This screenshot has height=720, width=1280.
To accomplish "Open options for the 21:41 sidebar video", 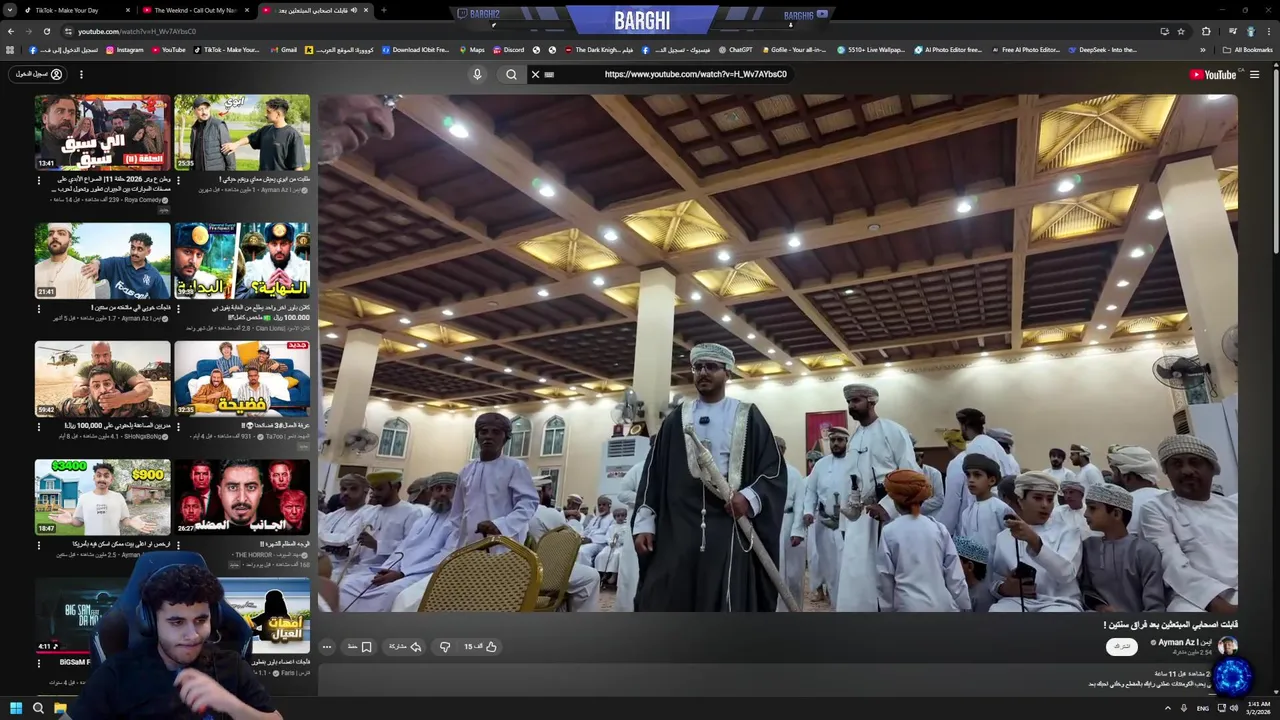I will 39,309.
